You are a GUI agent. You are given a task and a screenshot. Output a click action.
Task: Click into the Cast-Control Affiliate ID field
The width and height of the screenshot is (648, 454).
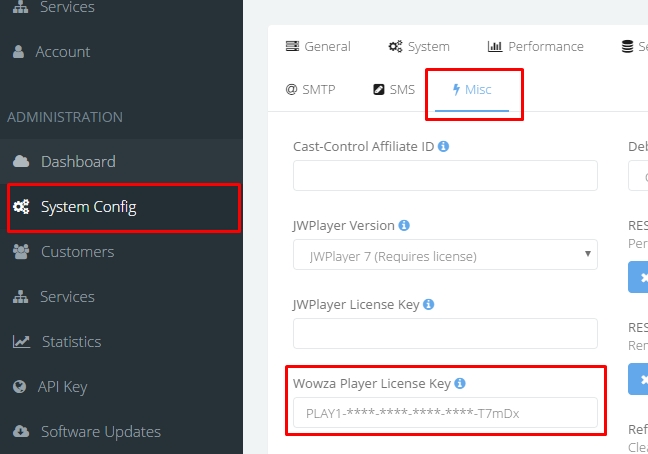pyautogui.click(x=445, y=176)
